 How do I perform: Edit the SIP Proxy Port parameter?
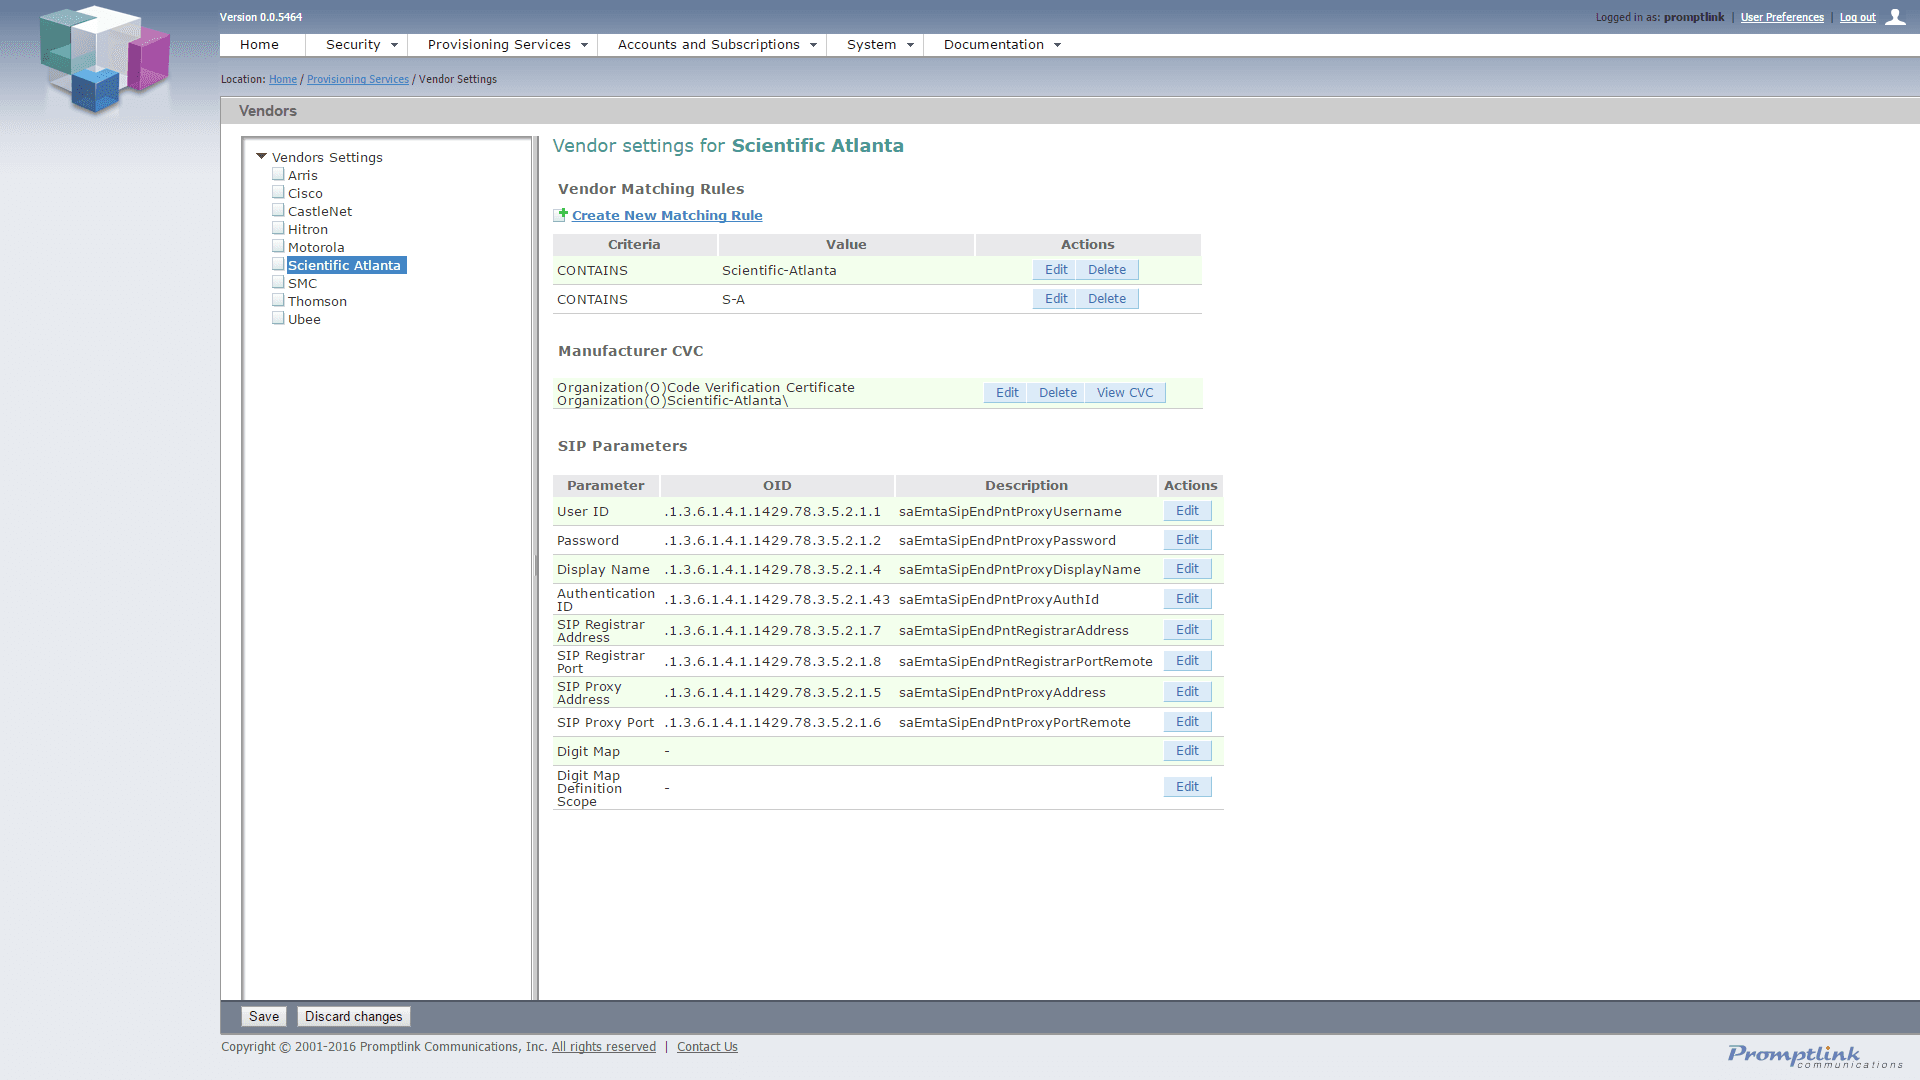pos(1187,722)
